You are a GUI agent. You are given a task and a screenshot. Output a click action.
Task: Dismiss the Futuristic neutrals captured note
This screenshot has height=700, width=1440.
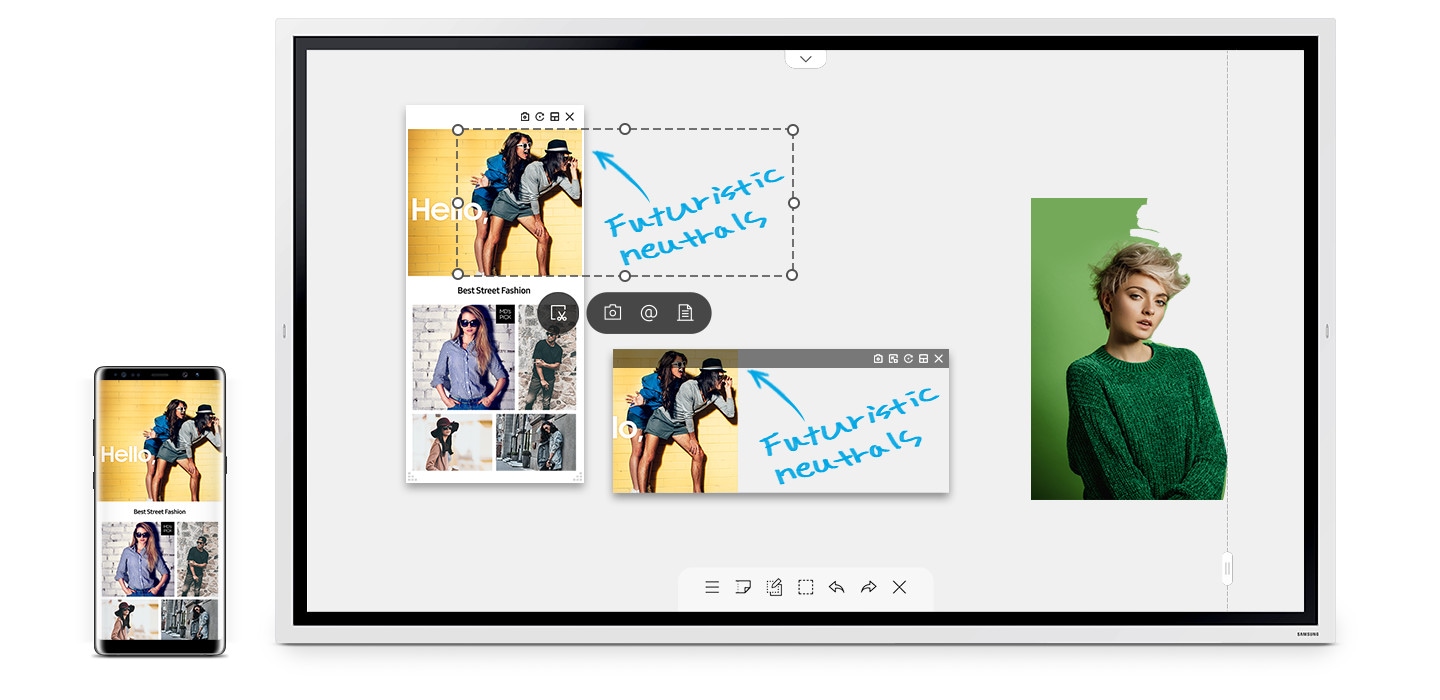point(938,358)
